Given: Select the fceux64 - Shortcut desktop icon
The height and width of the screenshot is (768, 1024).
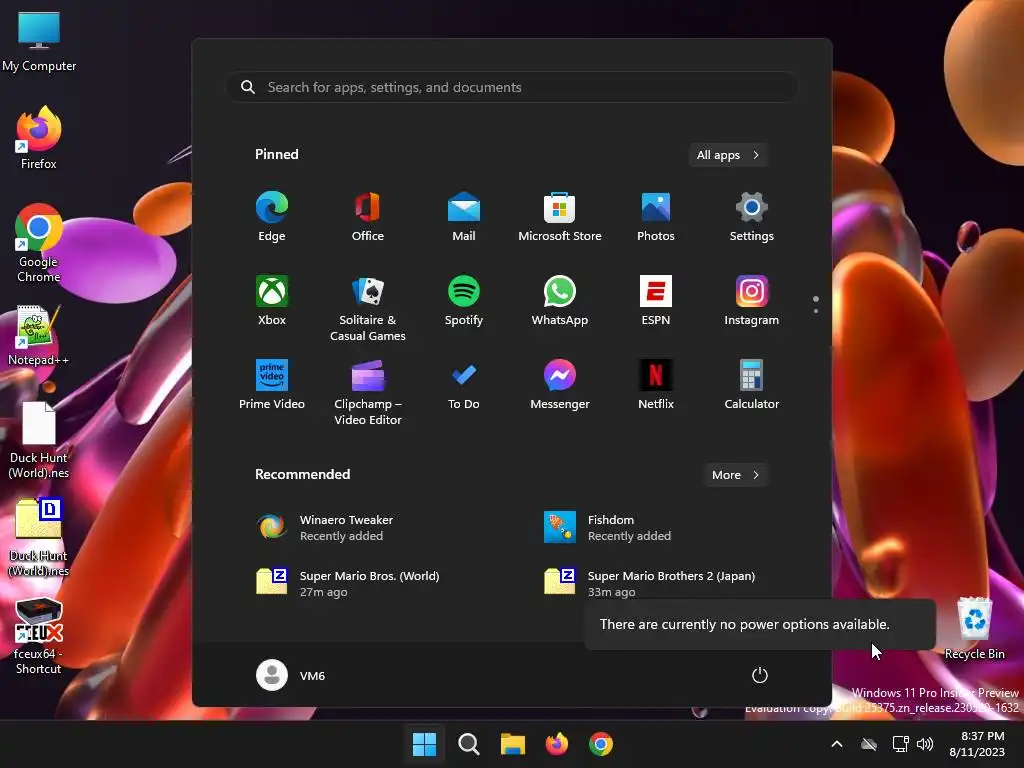Looking at the screenshot, I should click(39, 636).
